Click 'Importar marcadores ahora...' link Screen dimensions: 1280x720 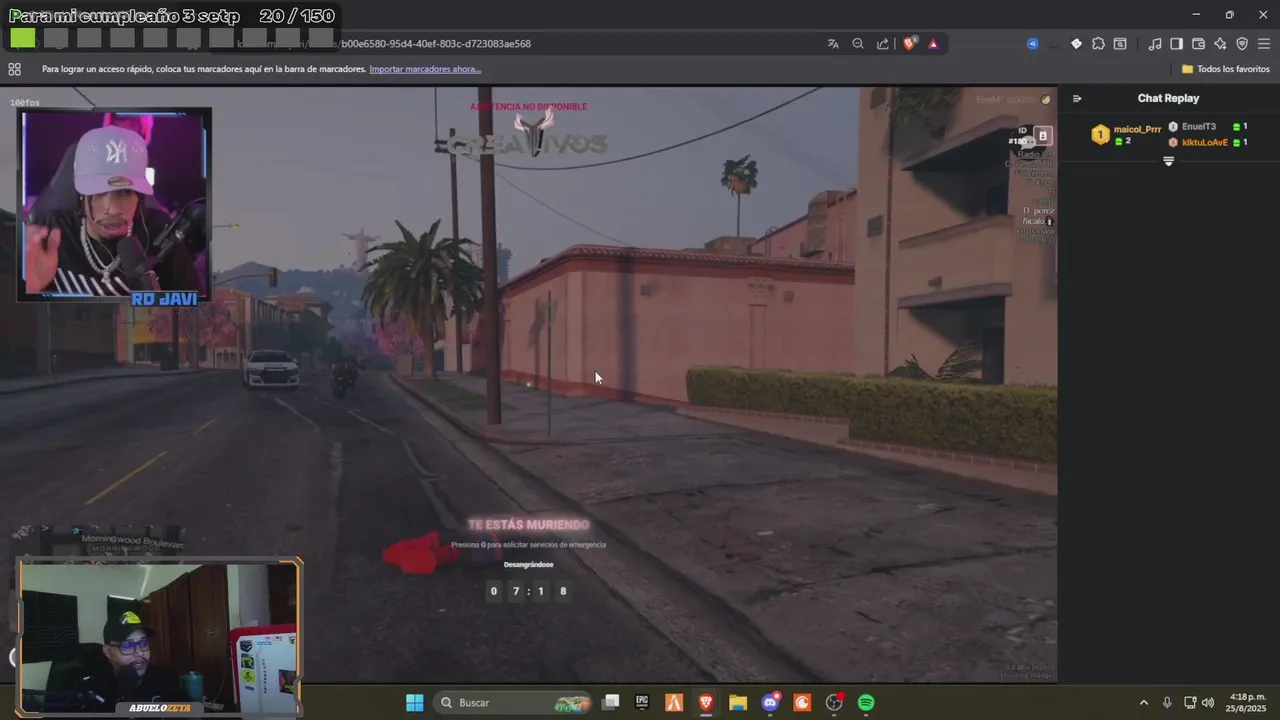pyautogui.click(x=425, y=69)
